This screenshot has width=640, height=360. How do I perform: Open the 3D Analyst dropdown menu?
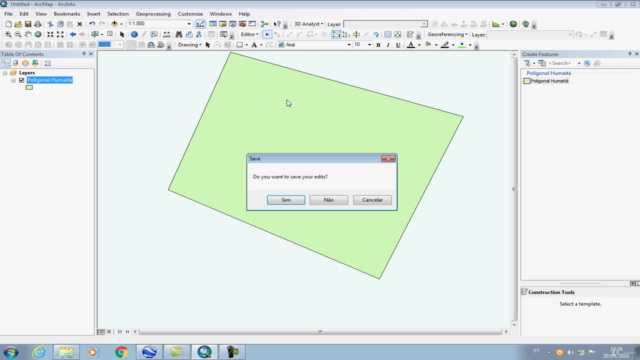click(309, 24)
